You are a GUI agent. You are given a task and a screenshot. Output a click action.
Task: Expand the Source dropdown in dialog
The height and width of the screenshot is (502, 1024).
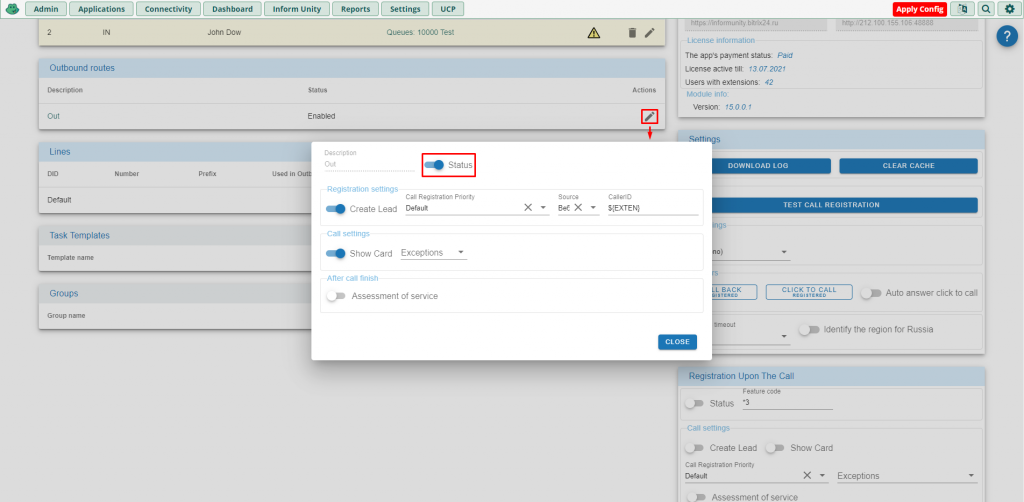(594, 208)
